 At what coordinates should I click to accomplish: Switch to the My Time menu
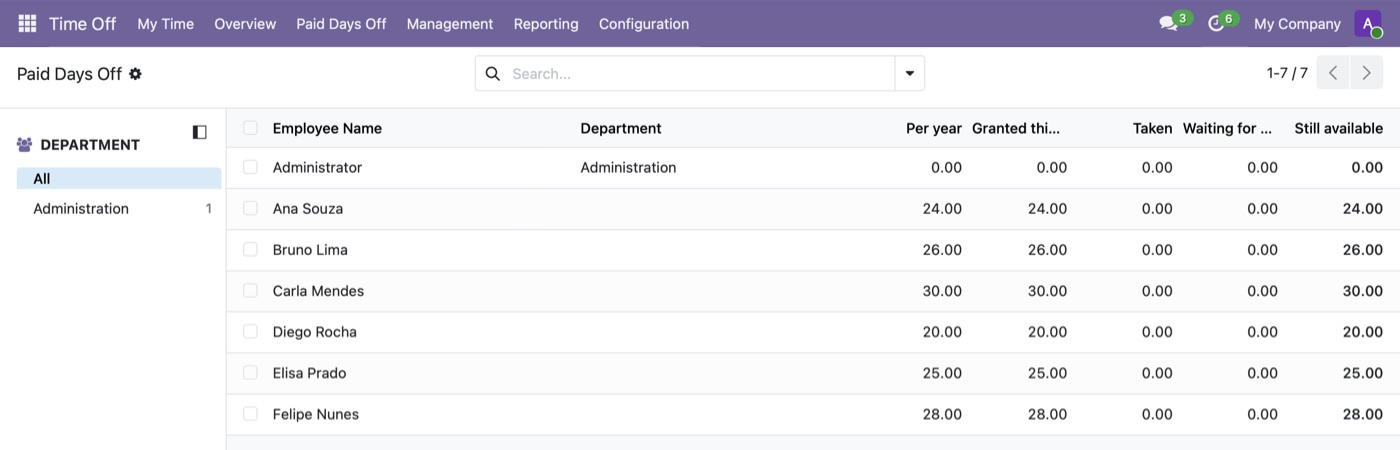click(166, 23)
